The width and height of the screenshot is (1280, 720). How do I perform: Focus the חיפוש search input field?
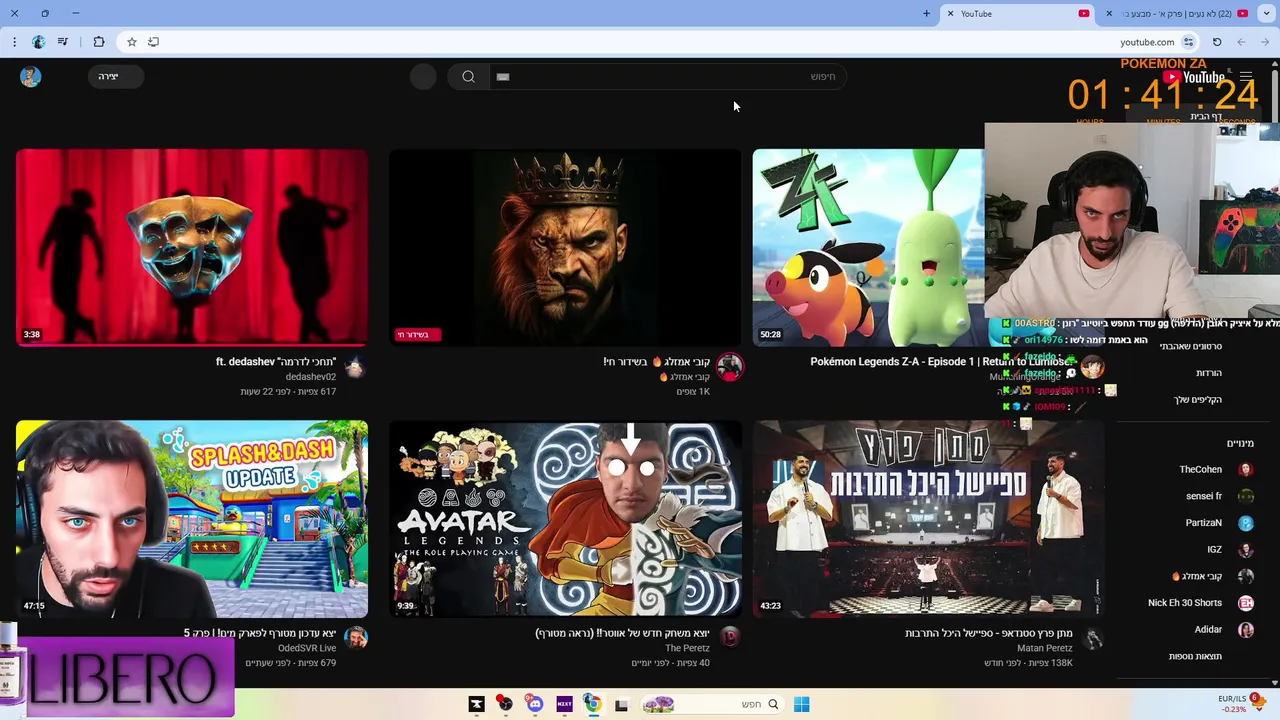(x=668, y=76)
